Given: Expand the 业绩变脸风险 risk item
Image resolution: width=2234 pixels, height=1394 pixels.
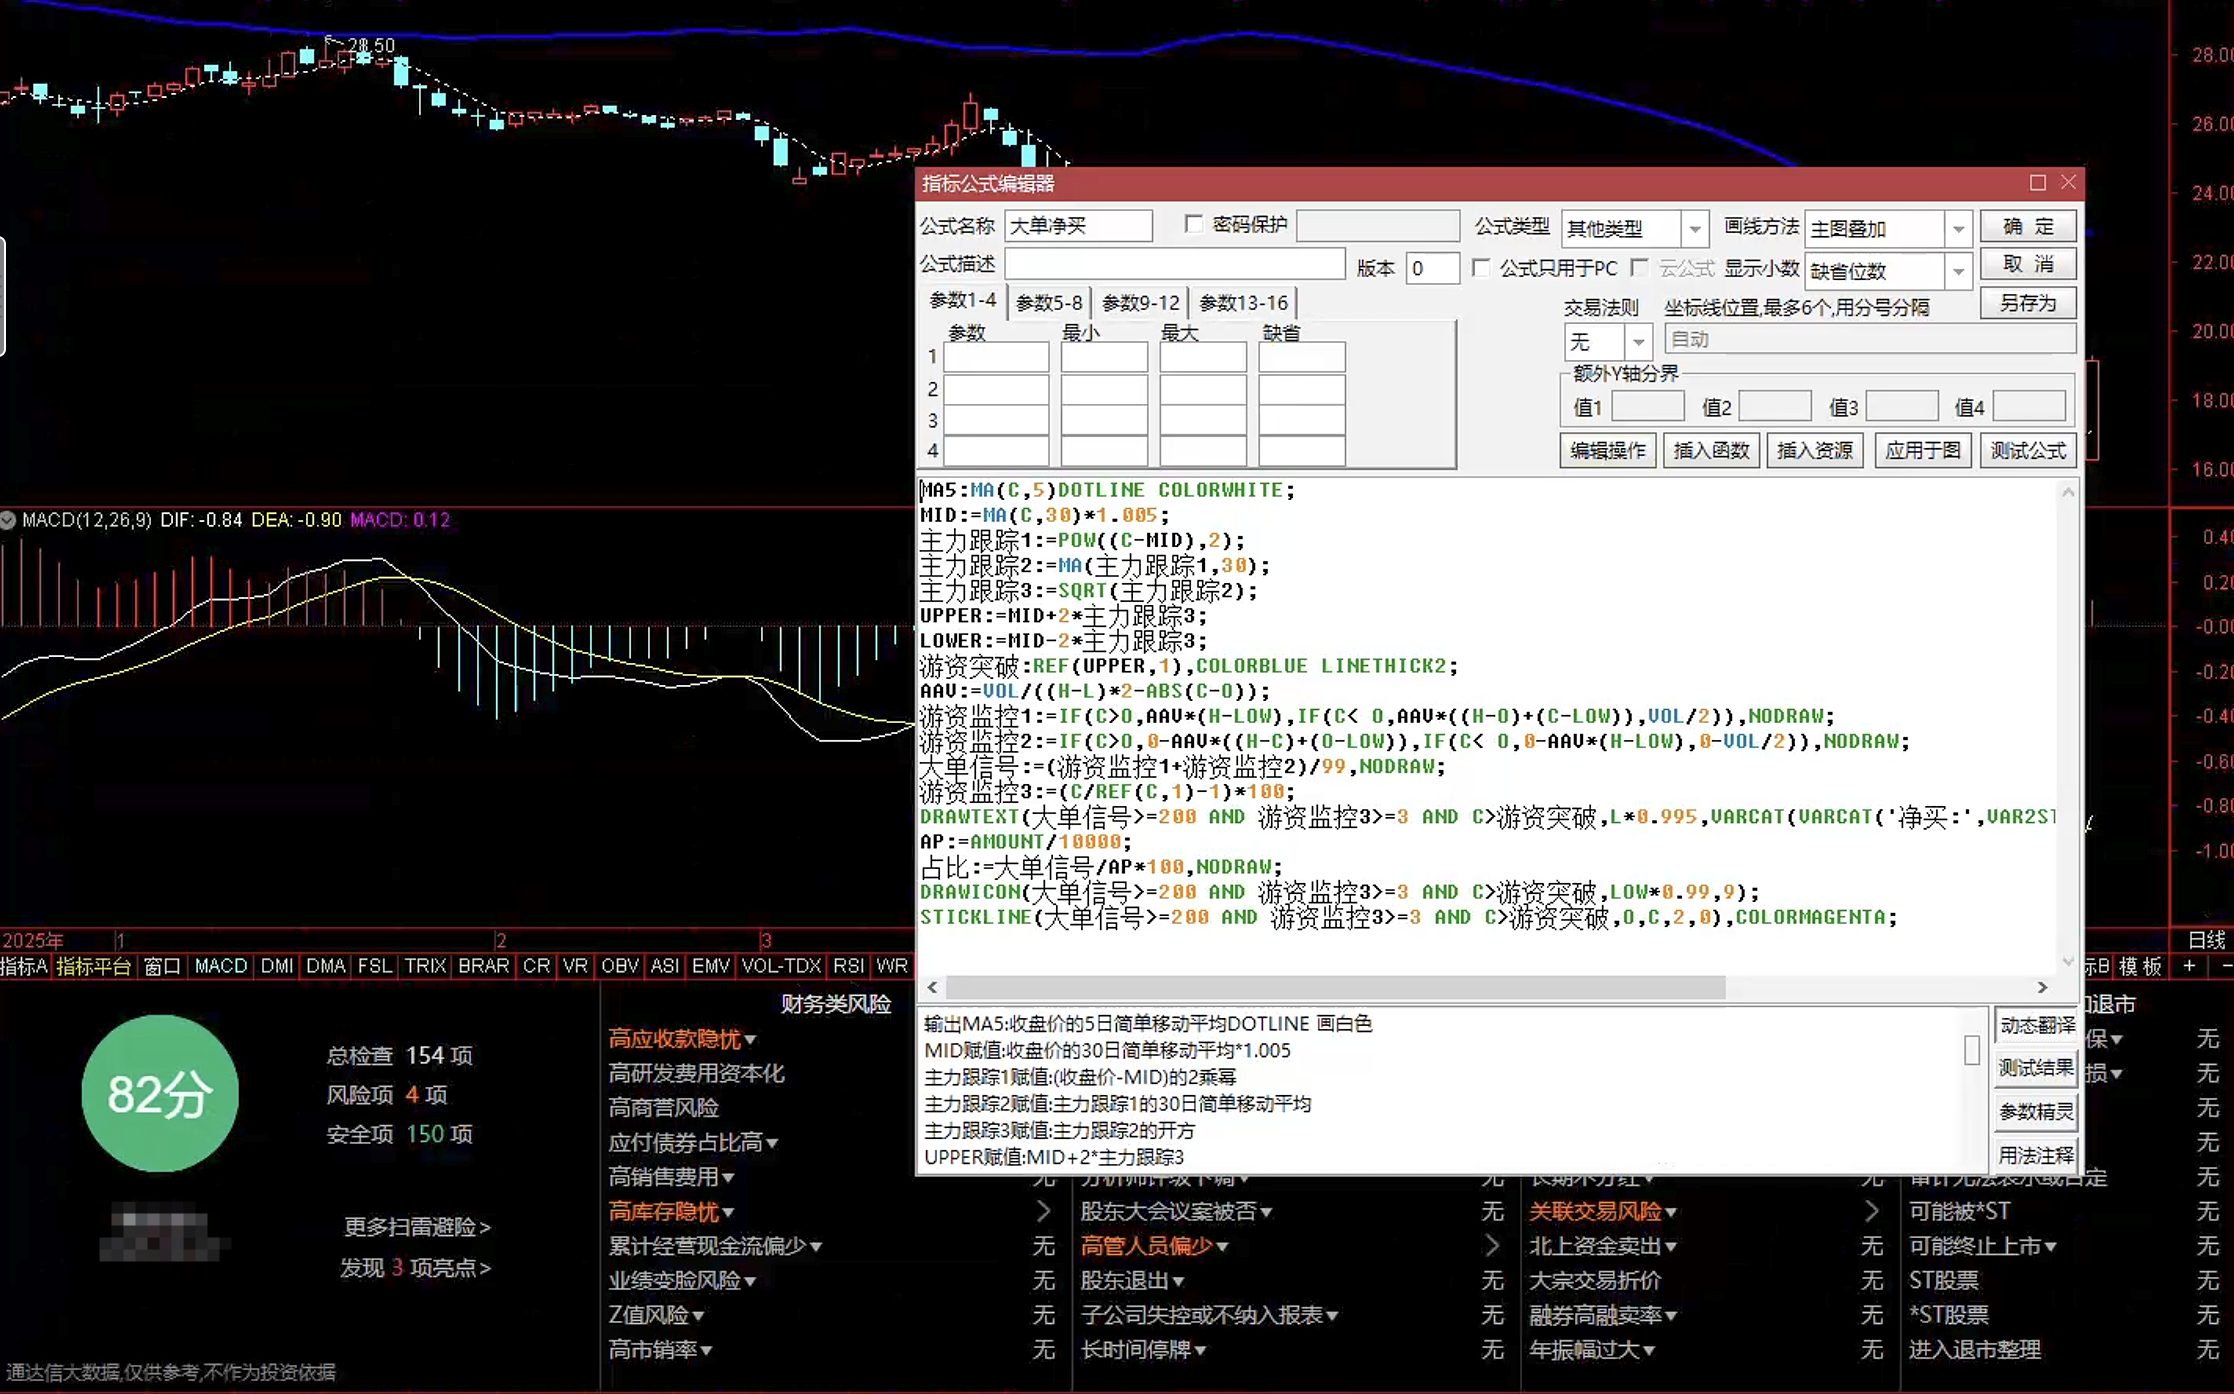Looking at the screenshot, I should 750,1281.
